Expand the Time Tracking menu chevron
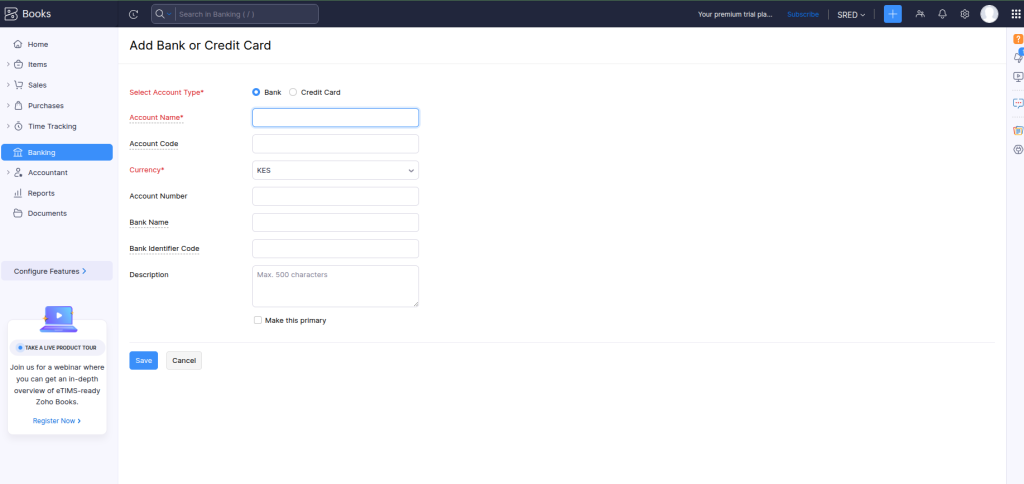The image size is (1024, 484). click(8, 126)
